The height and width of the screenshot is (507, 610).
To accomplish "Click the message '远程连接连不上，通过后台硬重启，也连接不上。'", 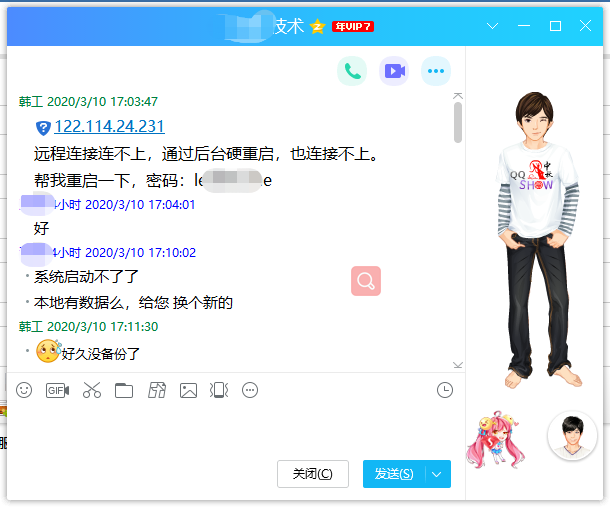I will pos(207,154).
